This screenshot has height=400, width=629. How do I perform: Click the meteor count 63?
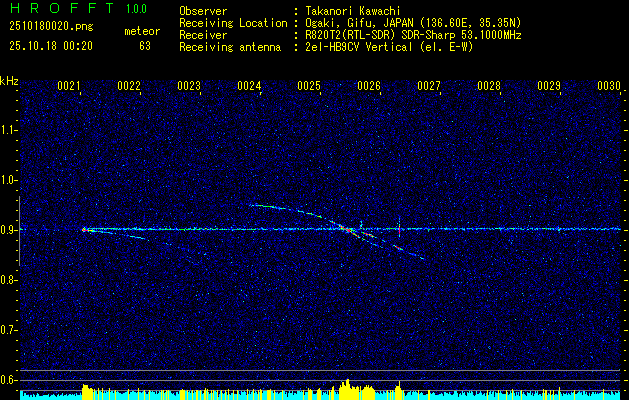pos(145,46)
